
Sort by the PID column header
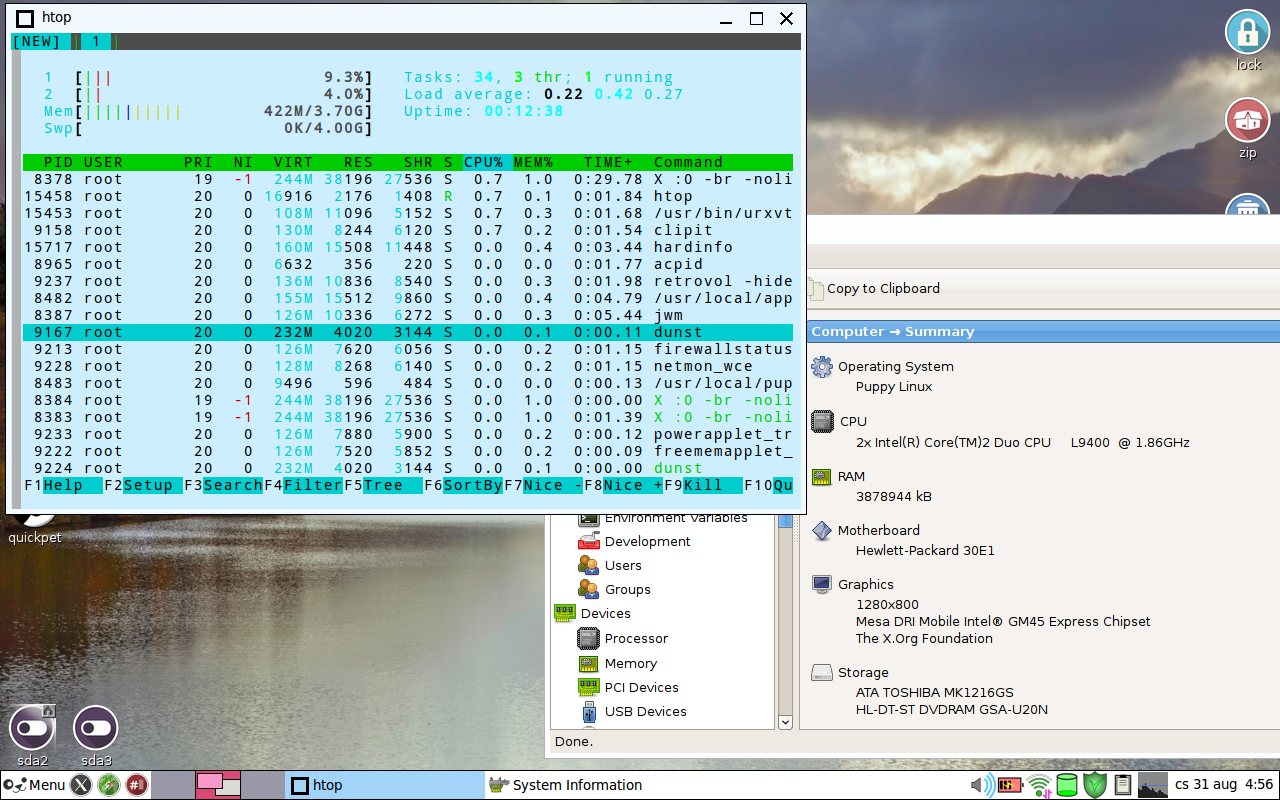point(58,162)
